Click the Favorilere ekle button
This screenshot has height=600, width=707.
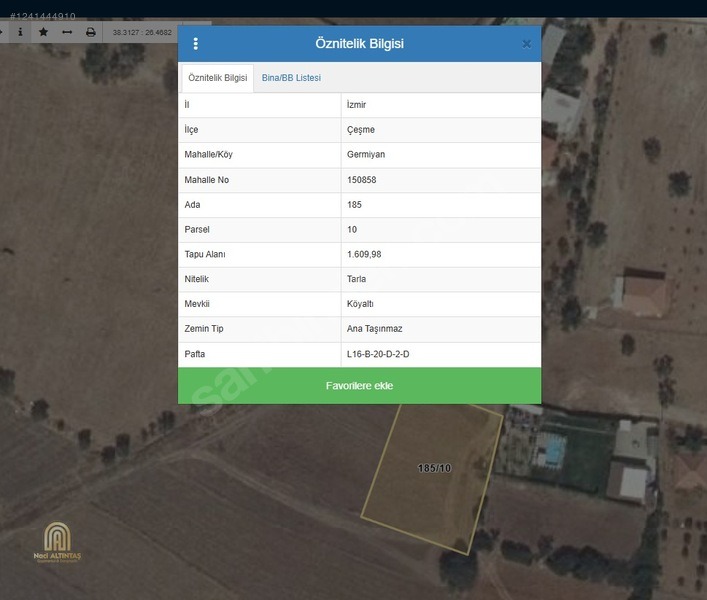tap(359, 385)
